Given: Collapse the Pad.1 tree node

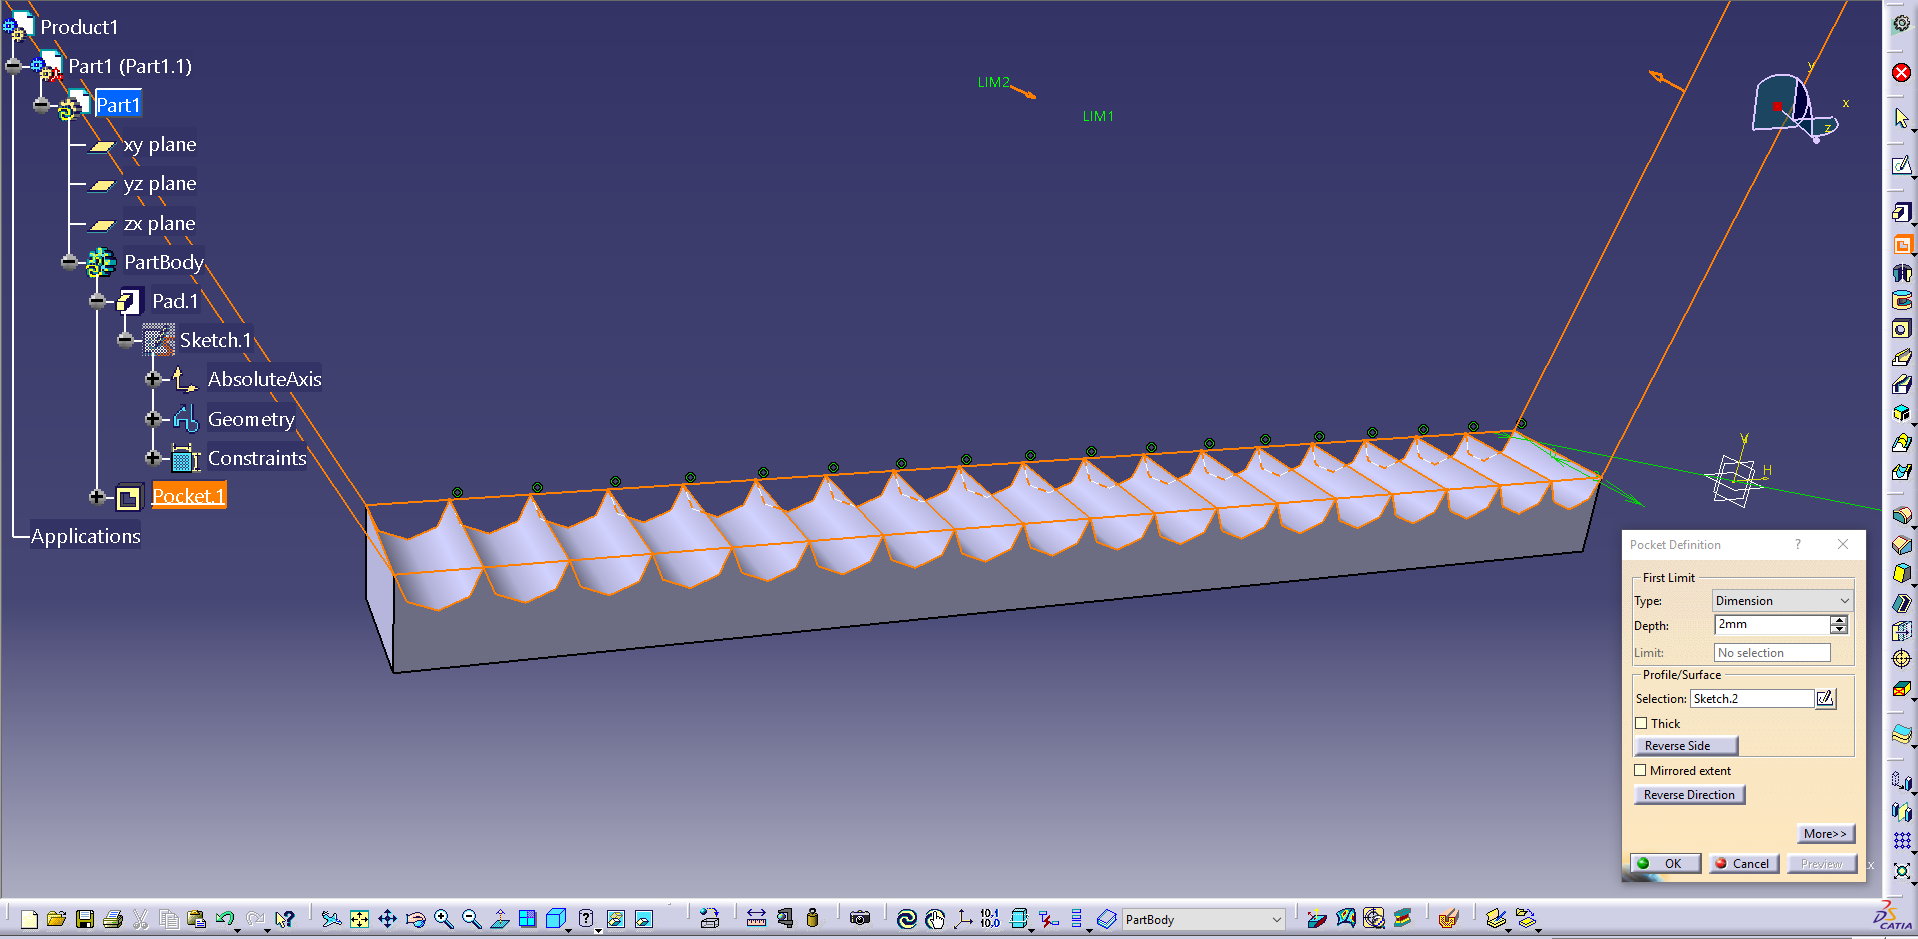Looking at the screenshot, I should (x=96, y=301).
